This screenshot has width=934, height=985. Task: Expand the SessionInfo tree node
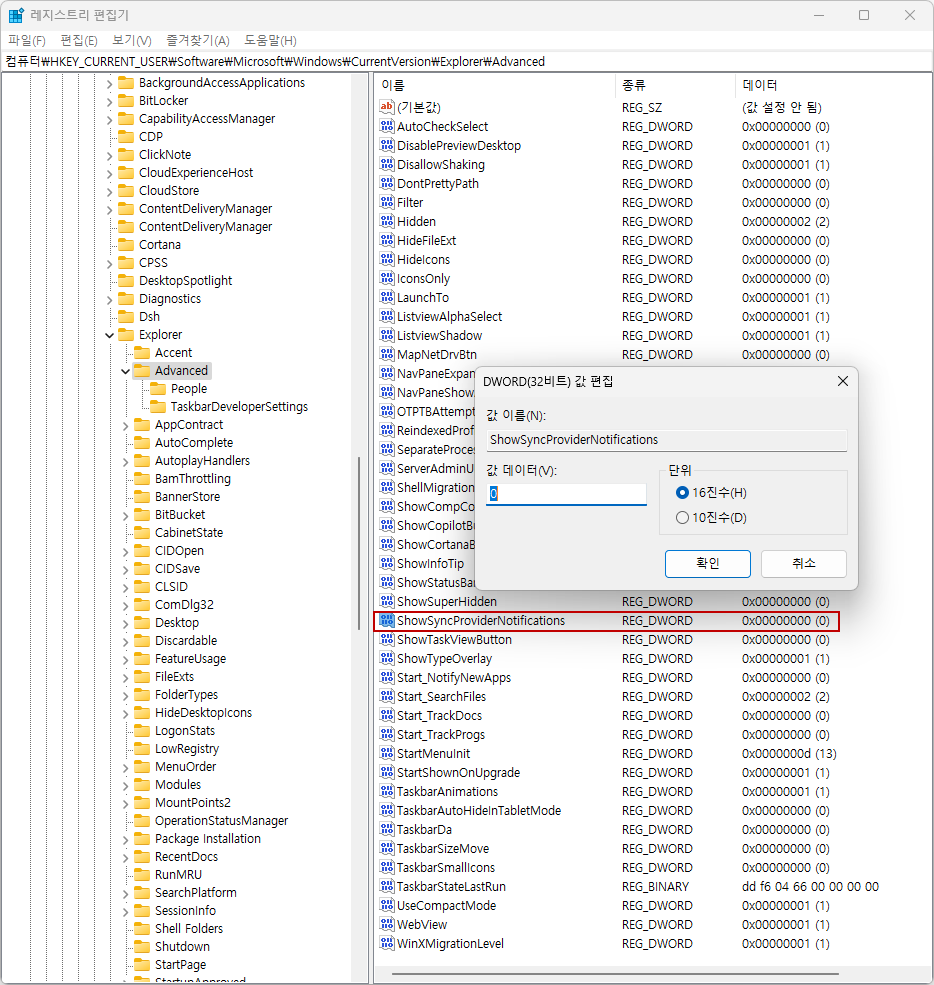pyautogui.click(x=126, y=912)
